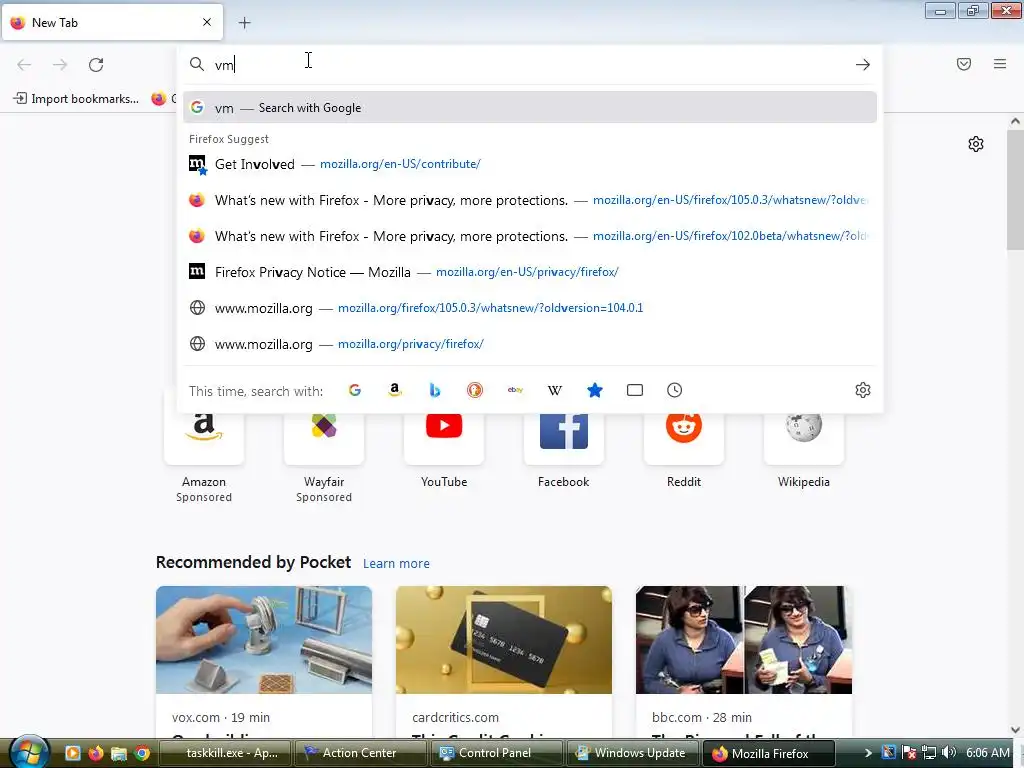Click Import bookmarks toolbar button
1024x768 pixels.
pyautogui.click(x=76, y=99)
